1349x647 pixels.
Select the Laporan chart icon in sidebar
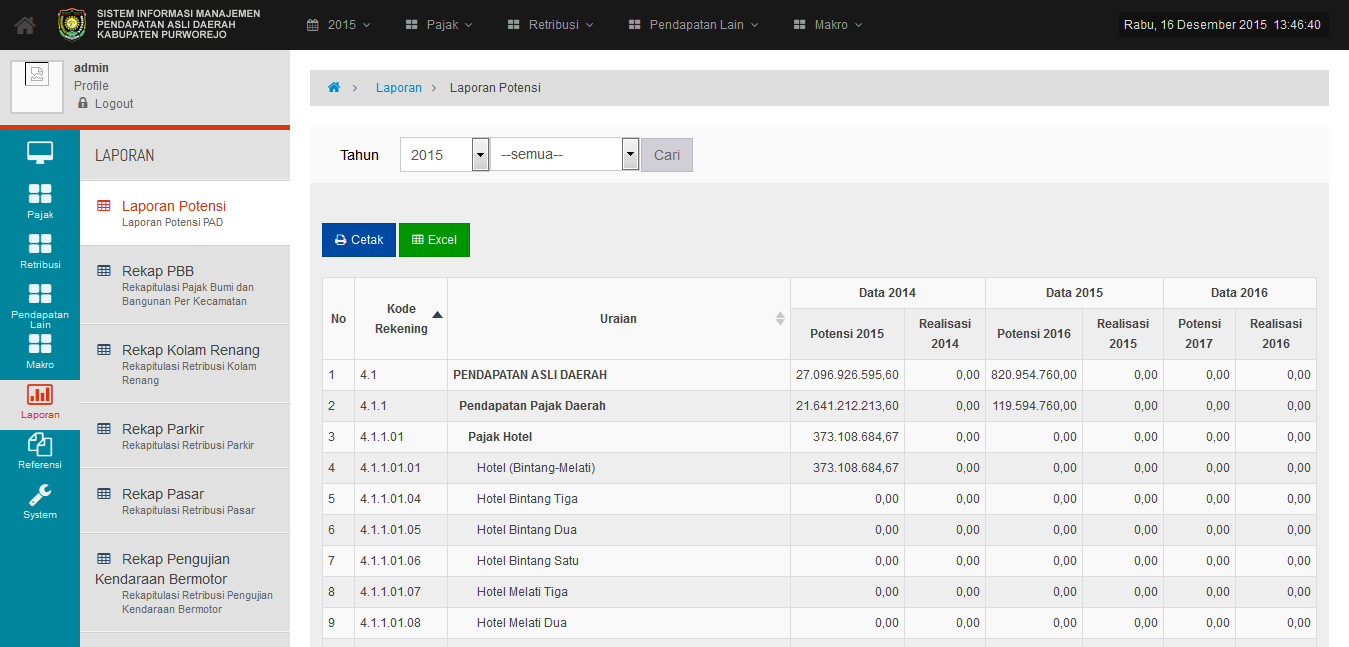(40, 394)
